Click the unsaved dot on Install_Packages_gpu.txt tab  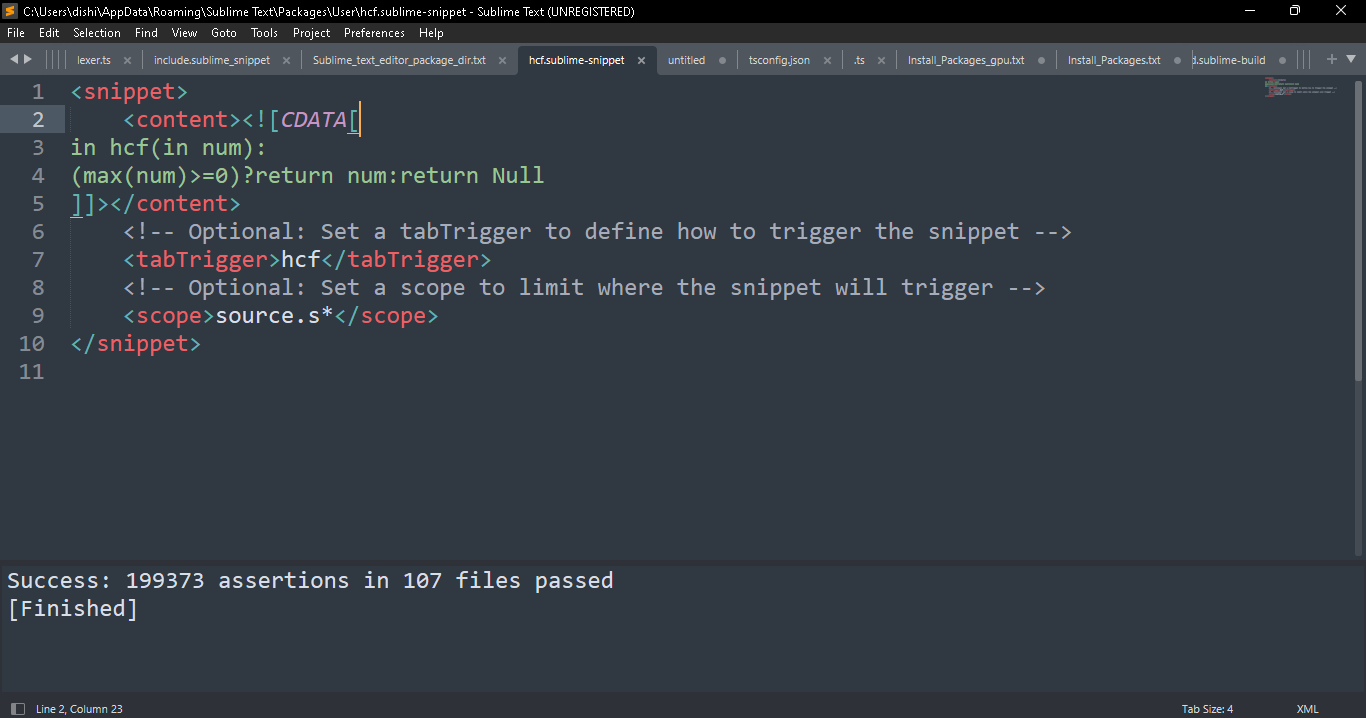(x=1041, y=60)
